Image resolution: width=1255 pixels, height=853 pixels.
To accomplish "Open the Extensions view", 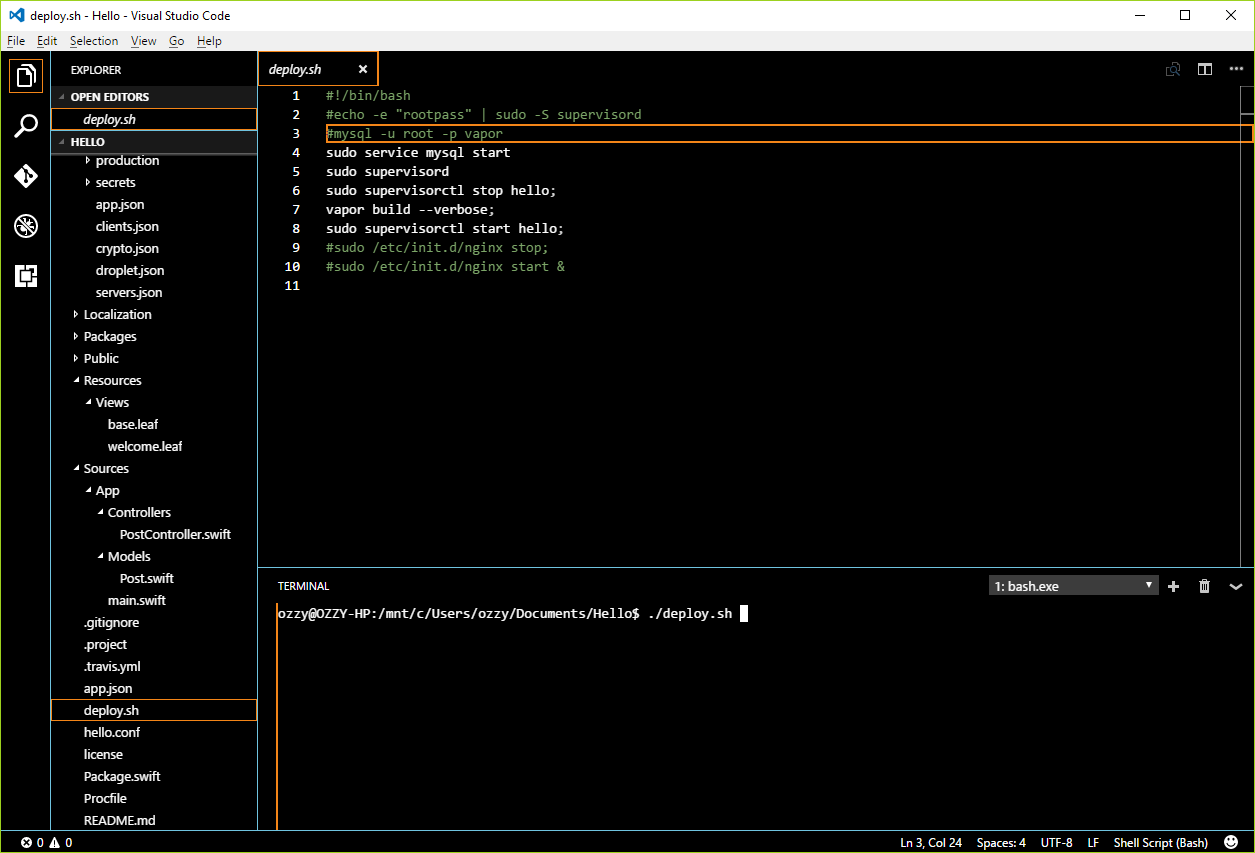I will (26, 276).
